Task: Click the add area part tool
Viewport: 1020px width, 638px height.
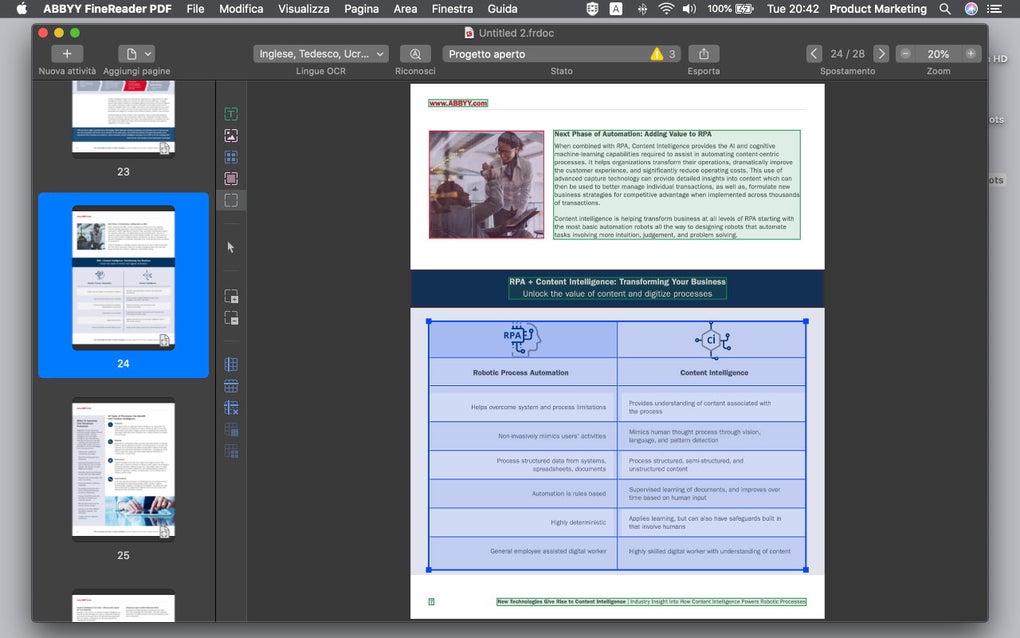Action: tap(231, 297)
